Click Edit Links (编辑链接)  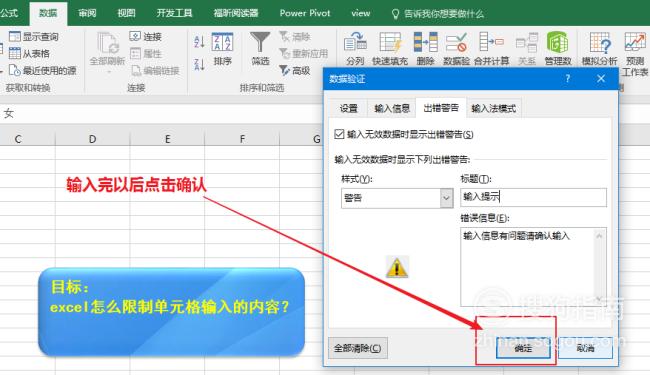(x=155, y=70)
